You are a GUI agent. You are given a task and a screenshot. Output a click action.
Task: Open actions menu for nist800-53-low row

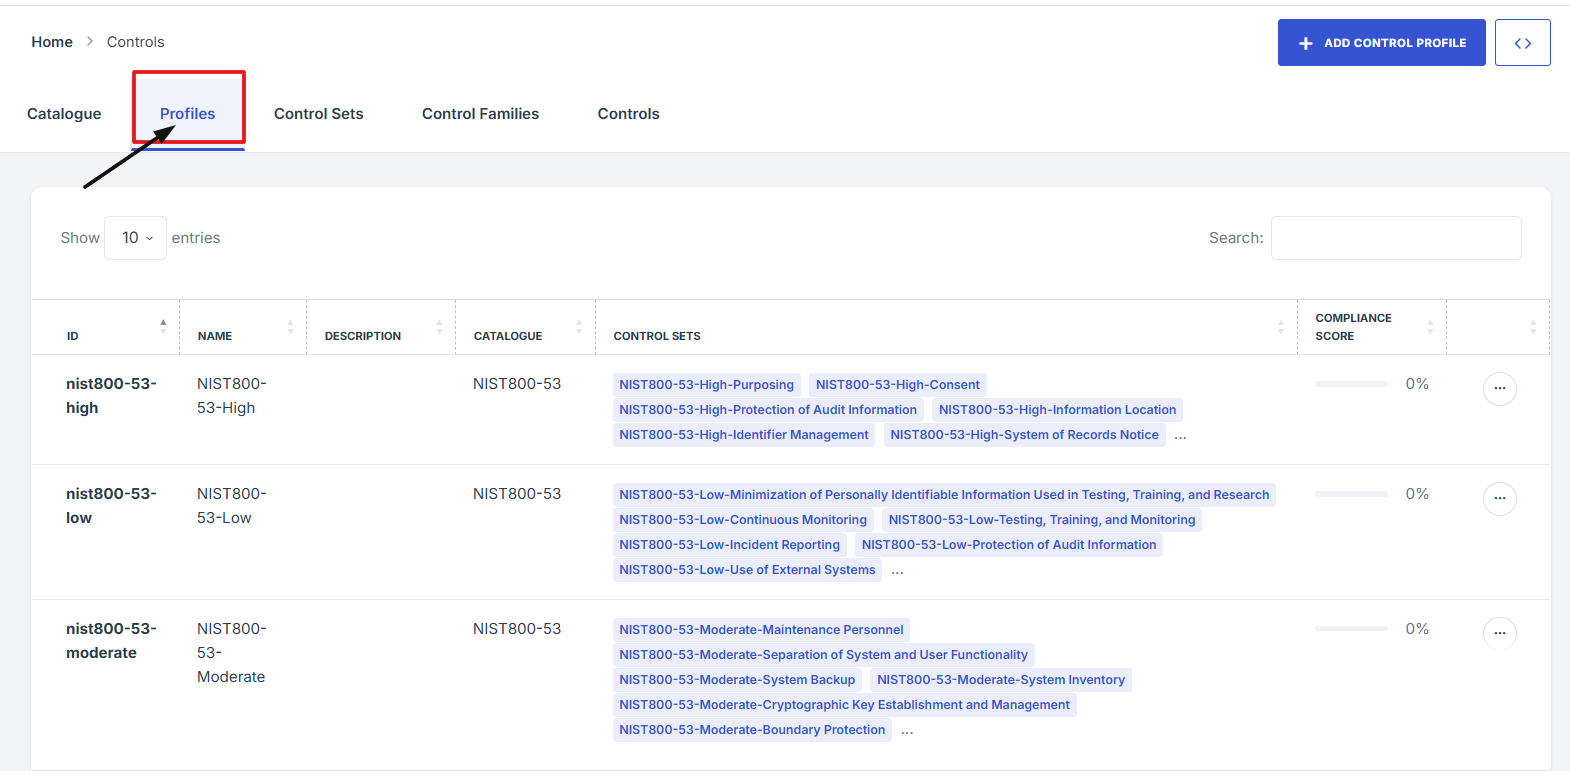point(1499,498)
